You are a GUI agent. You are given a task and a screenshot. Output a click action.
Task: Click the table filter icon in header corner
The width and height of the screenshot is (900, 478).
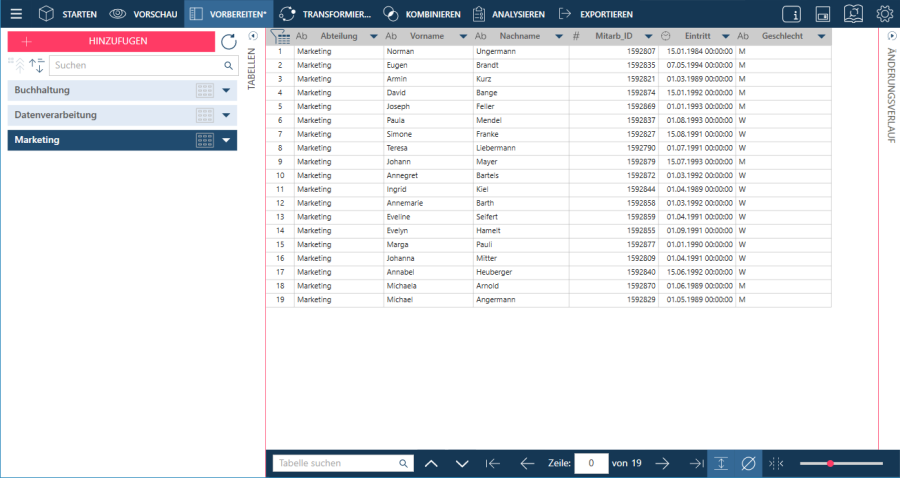280,36
